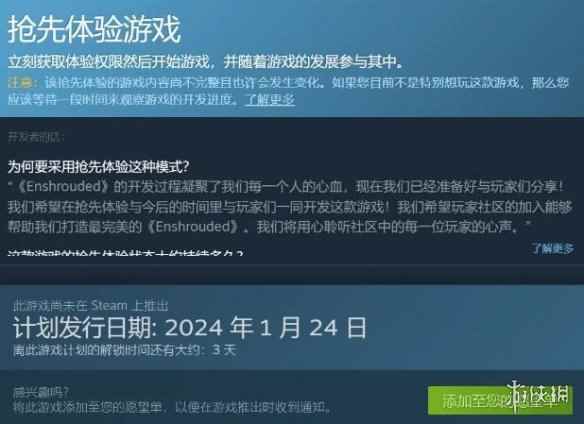Click the 感兴趣吗 prompt text
This screenshot has height=424, width=584.
pyautogui.click(x=41, y=392)
